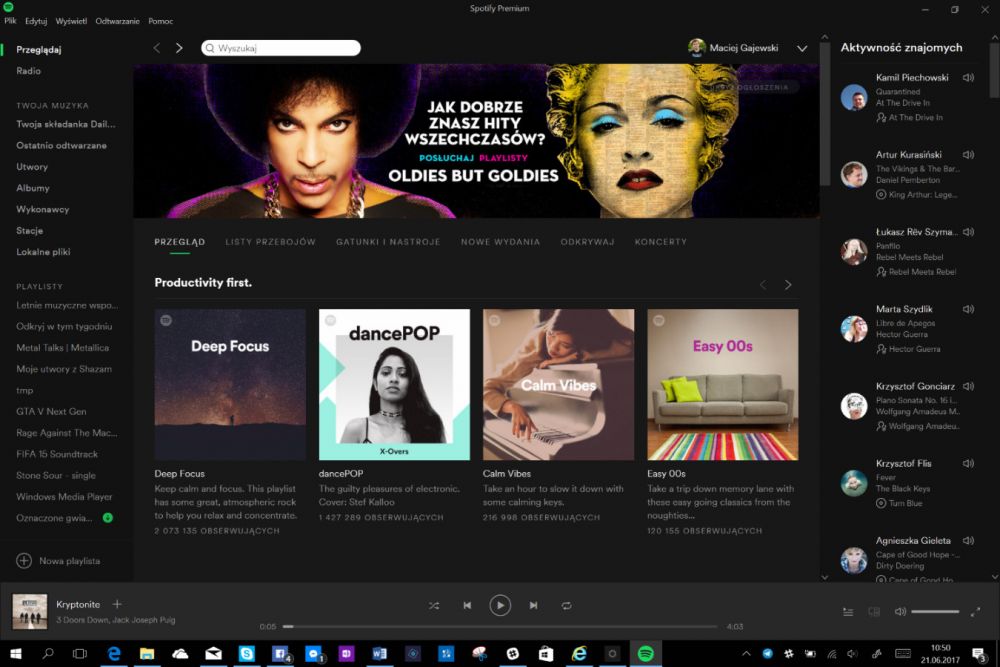
Task: Open the Pomoc menu
Action: (161, 21)
